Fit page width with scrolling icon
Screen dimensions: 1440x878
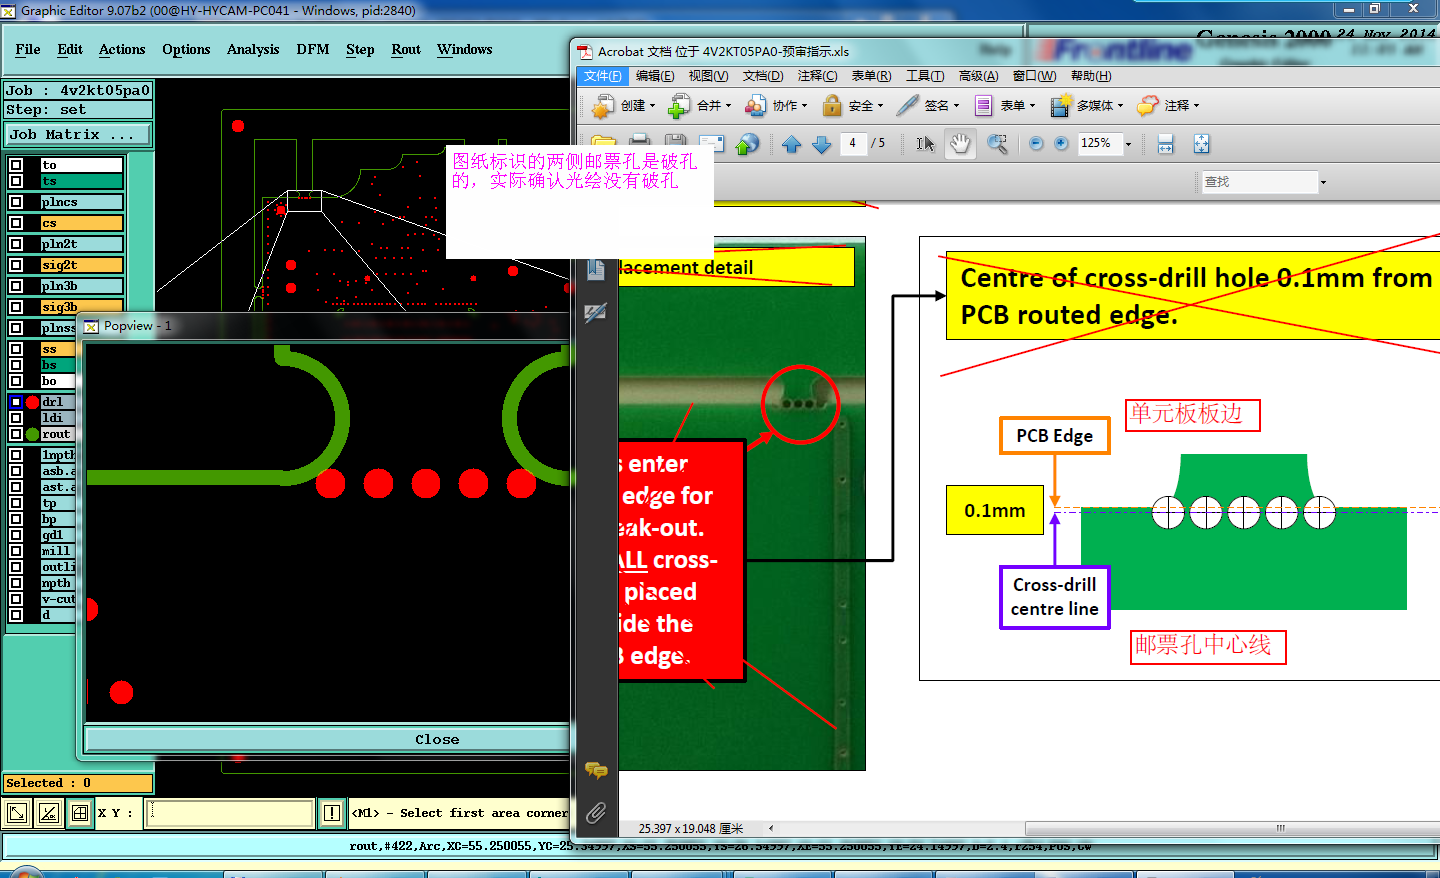(1165, 144)
